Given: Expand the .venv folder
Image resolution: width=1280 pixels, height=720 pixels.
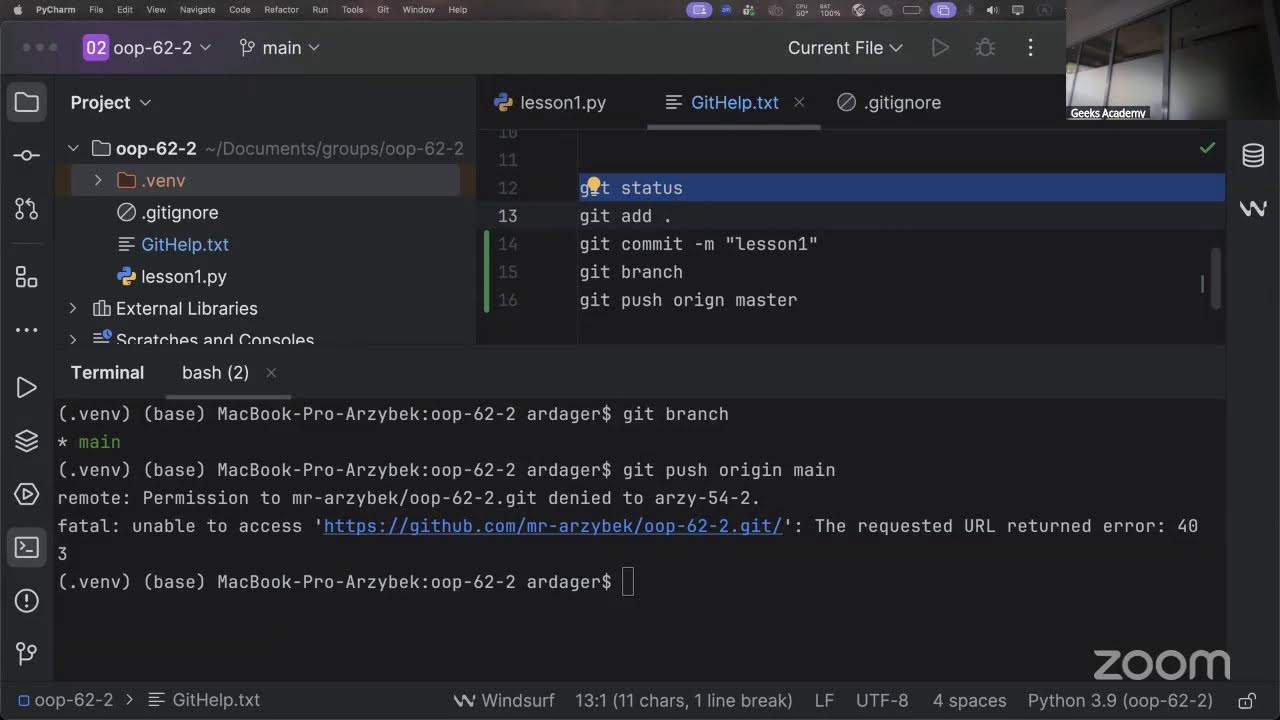Looking at the screenshot, I should click(98, 181).
